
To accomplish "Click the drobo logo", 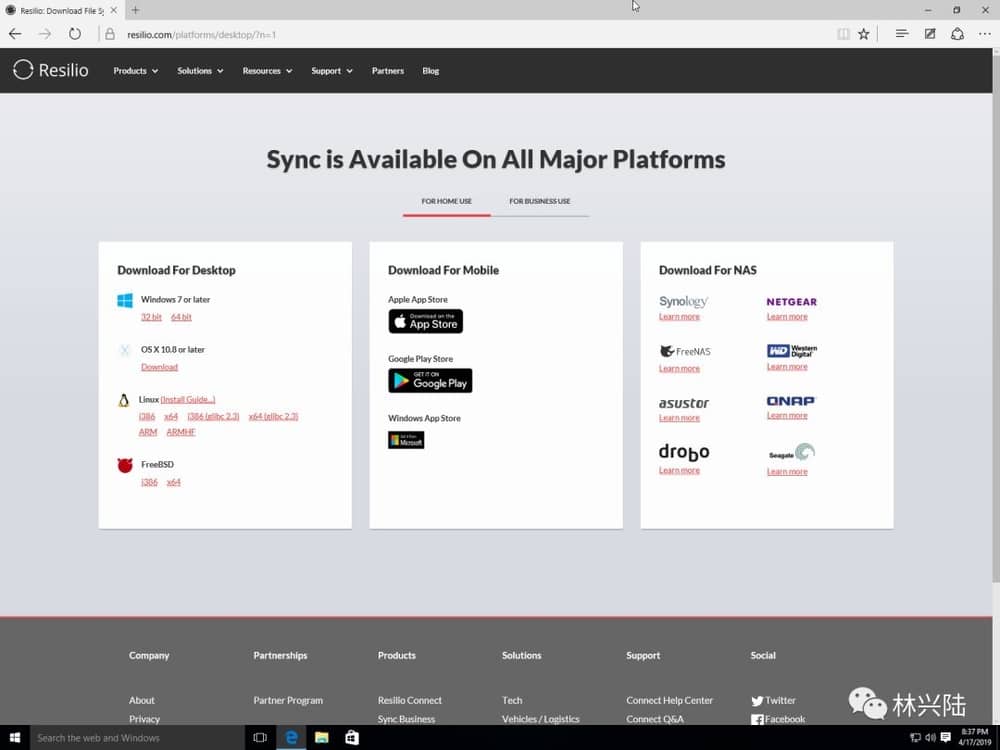I will click(x=684, y=452).
